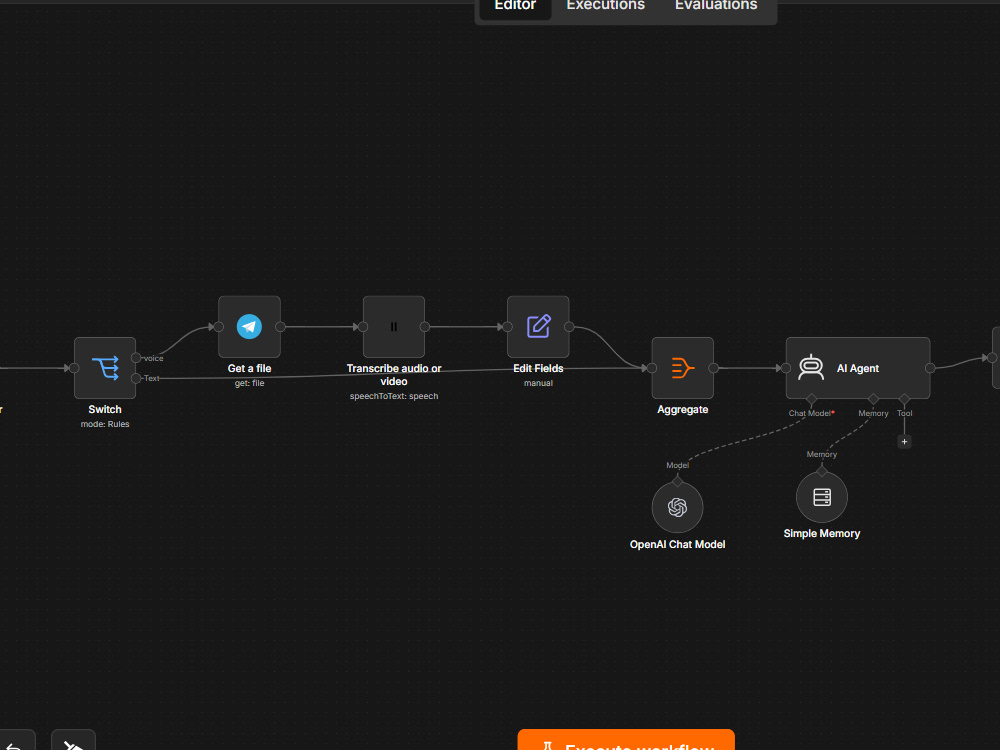
Task: Click the AI Agent input connector
Action: pyautogui.click(x=786, y=368)
